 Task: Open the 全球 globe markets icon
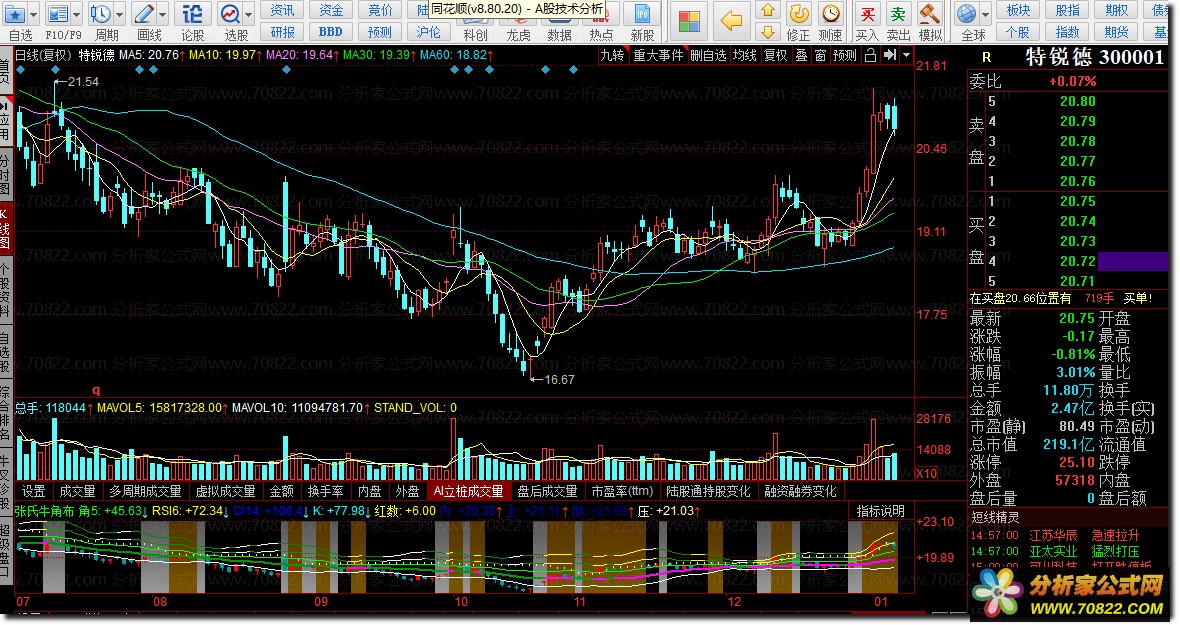[966, 14]
